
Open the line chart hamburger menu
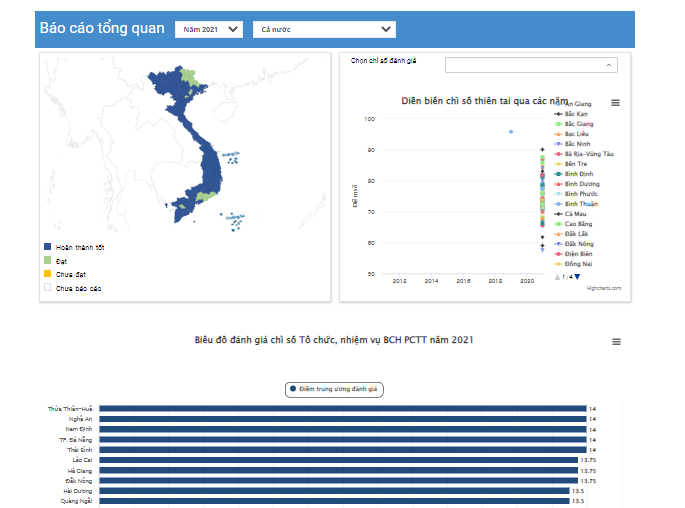(615, 103)
